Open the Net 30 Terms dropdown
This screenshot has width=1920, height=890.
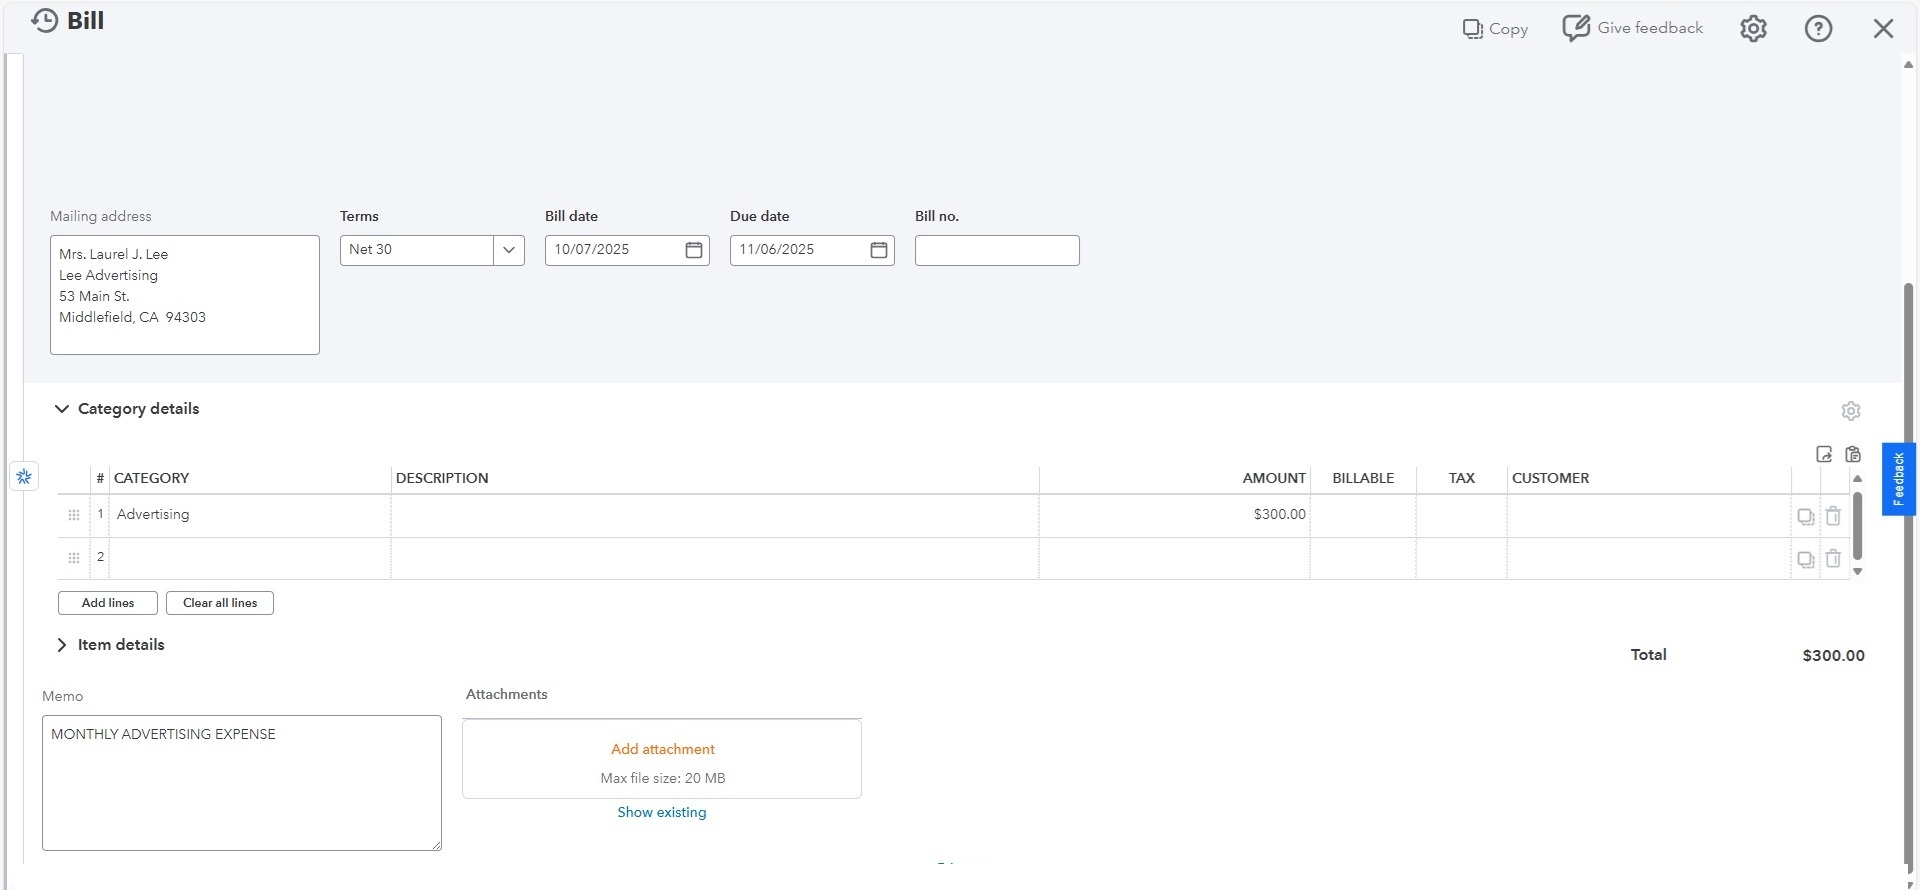click(x=508, y=250)
